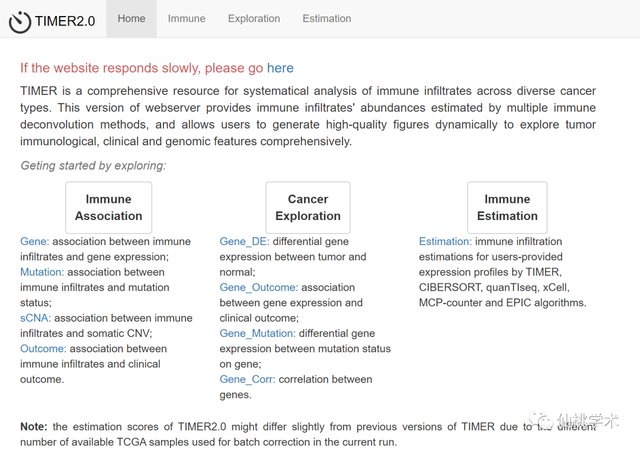Follow the Gene_Mutation link

click(x=259, y=333)
